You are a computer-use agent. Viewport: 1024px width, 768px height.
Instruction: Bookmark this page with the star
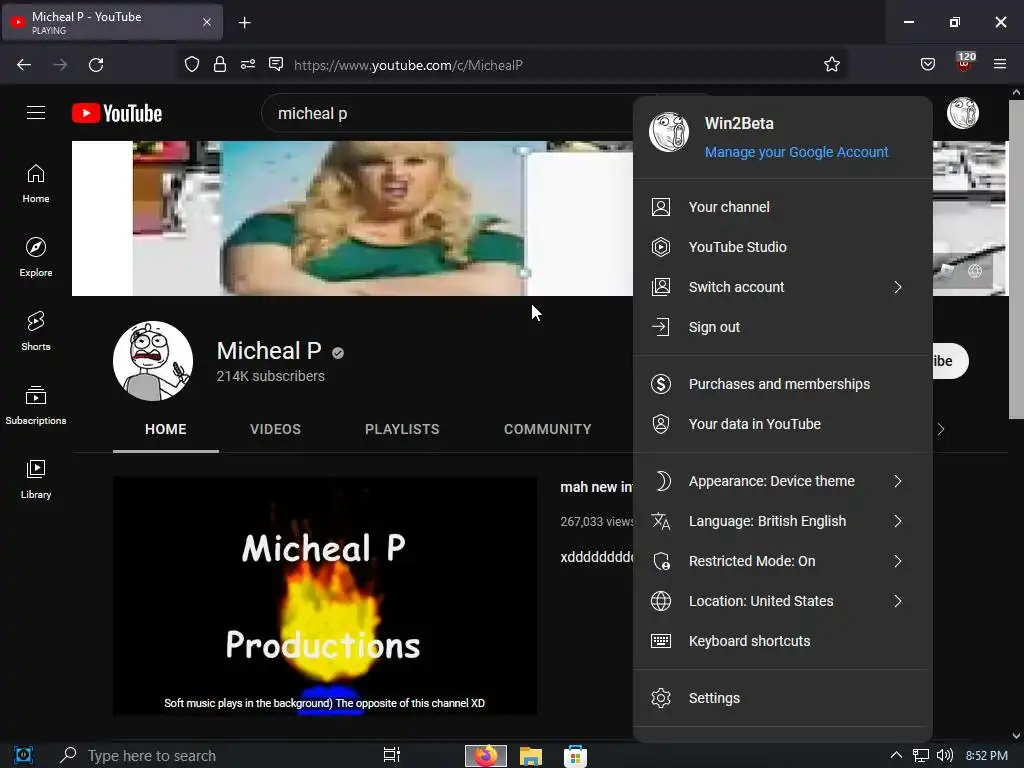831,65
